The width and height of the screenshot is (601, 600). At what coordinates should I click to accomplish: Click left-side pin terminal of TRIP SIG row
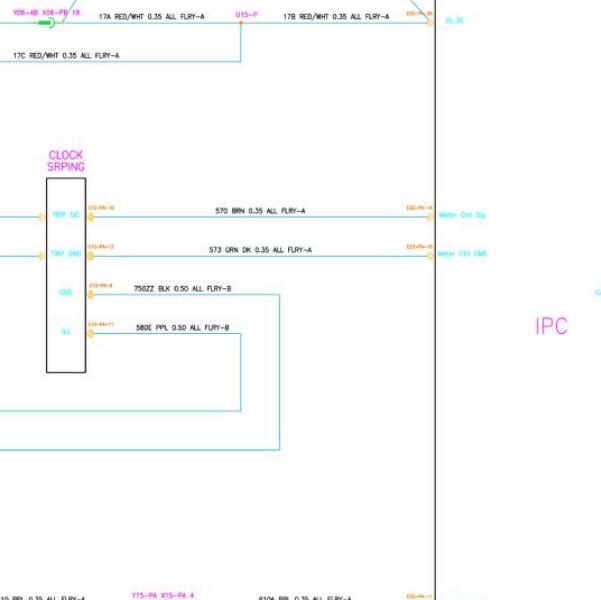(x=41, y=217)
